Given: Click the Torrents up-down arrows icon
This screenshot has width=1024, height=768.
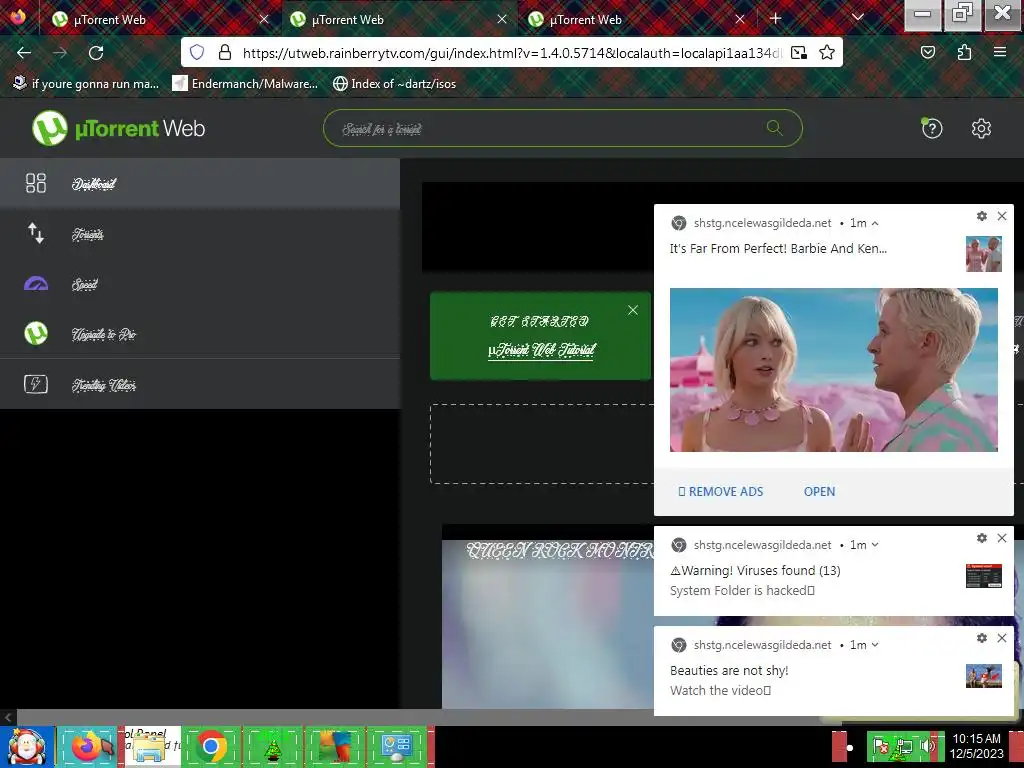Looking at the screenshot, I should pos(36,233).
